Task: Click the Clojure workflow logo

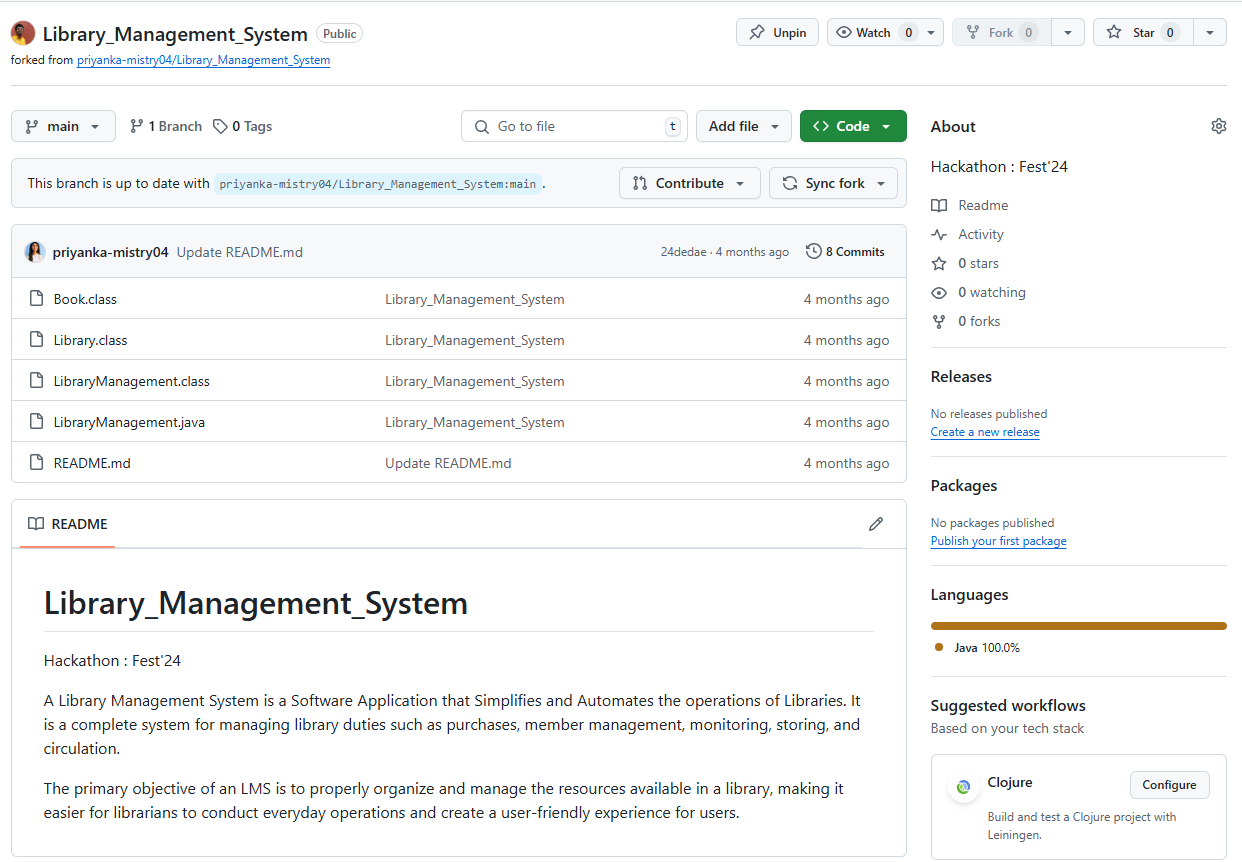Action: tap(963, 787)
